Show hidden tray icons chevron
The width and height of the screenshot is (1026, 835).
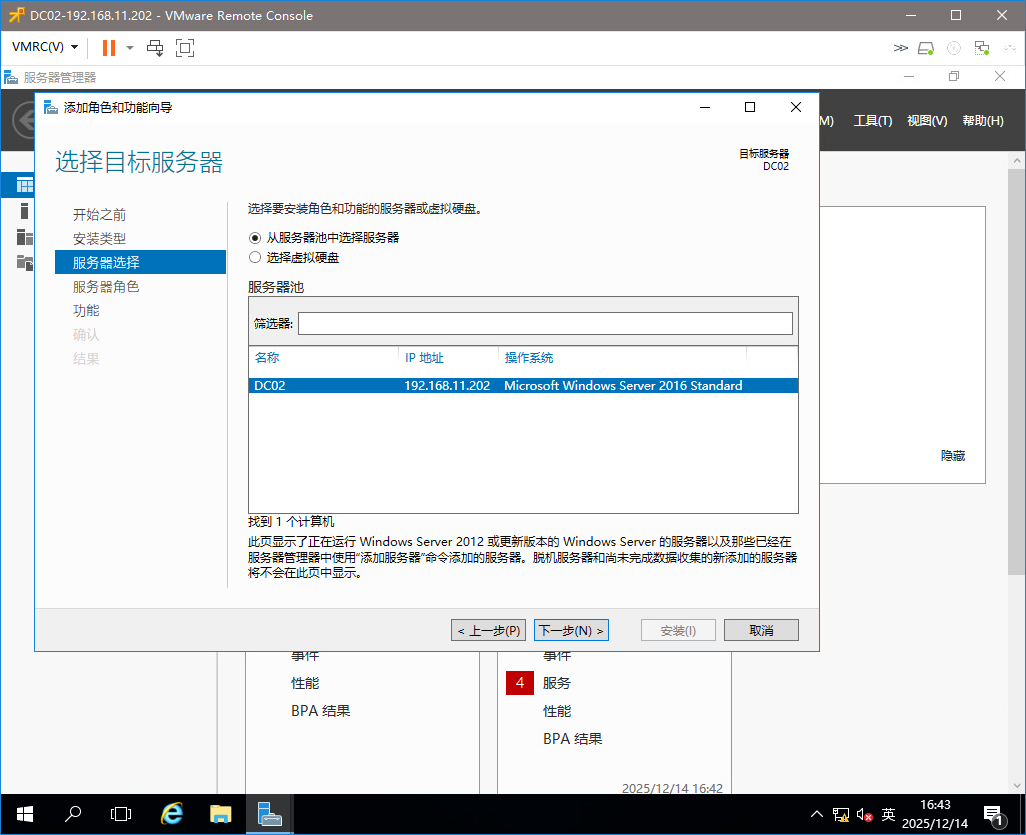tap(817, 814)
